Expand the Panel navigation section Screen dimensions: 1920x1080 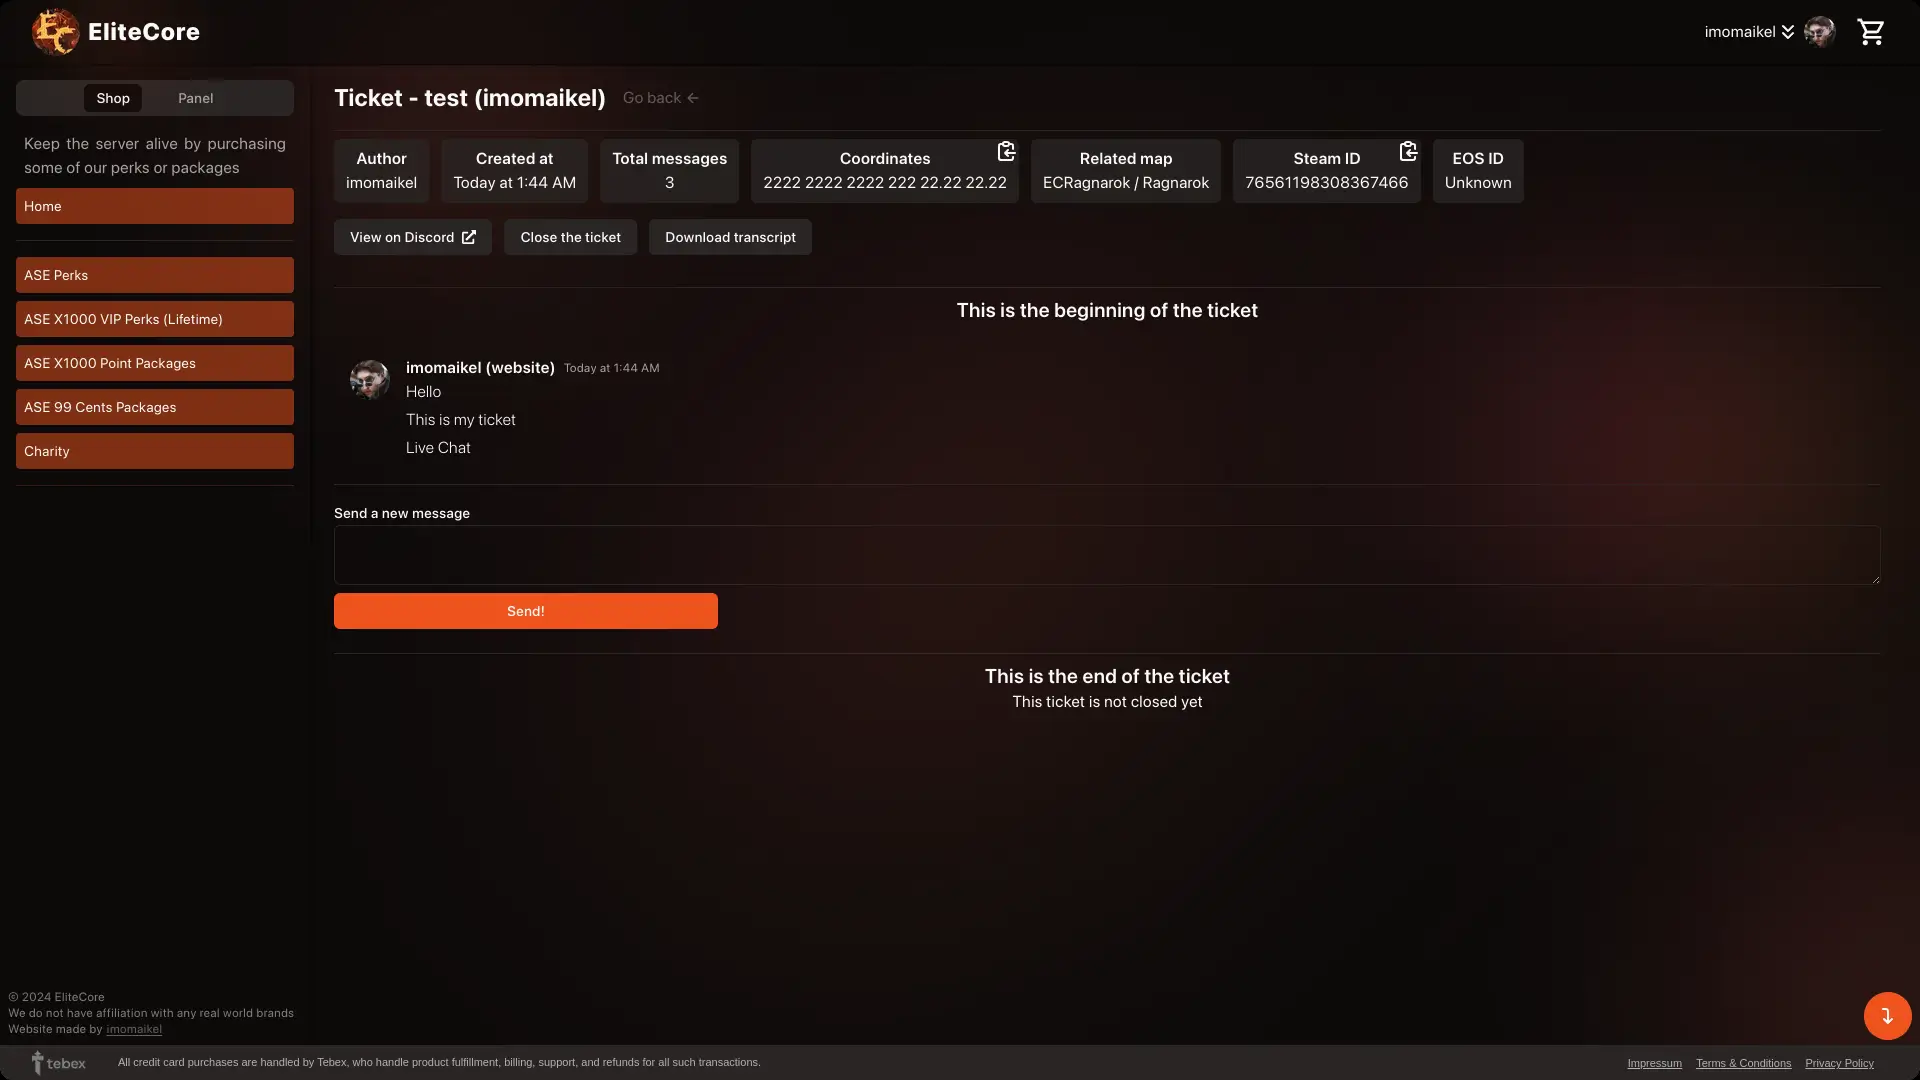[195, 98]
